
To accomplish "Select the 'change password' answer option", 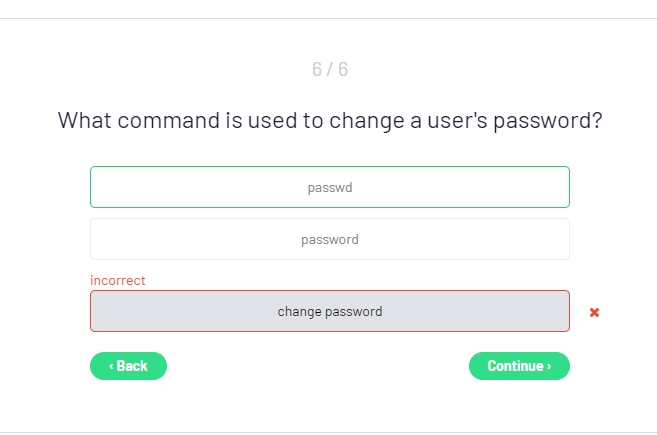I will 330,311.
